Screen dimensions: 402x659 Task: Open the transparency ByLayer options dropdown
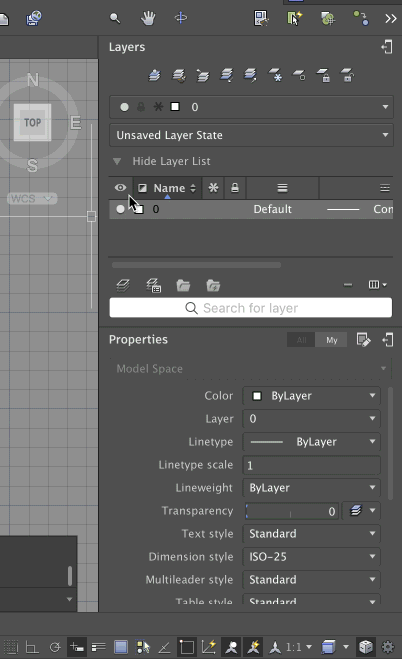pyautogui.click(x=362, y=511)
